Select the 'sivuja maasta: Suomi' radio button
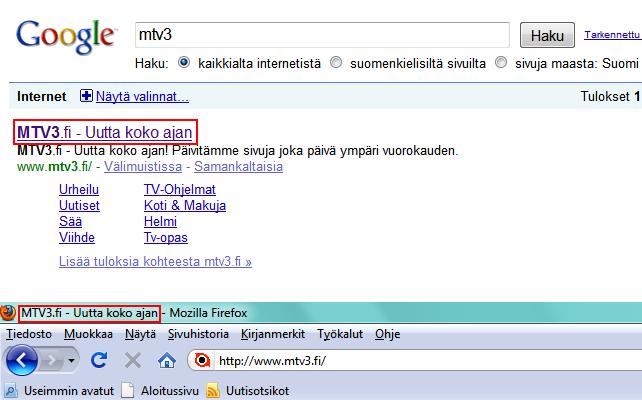Image resolution: width=642 pixels, height=400 pixels. pyautogui.click(x=501, y=63)
